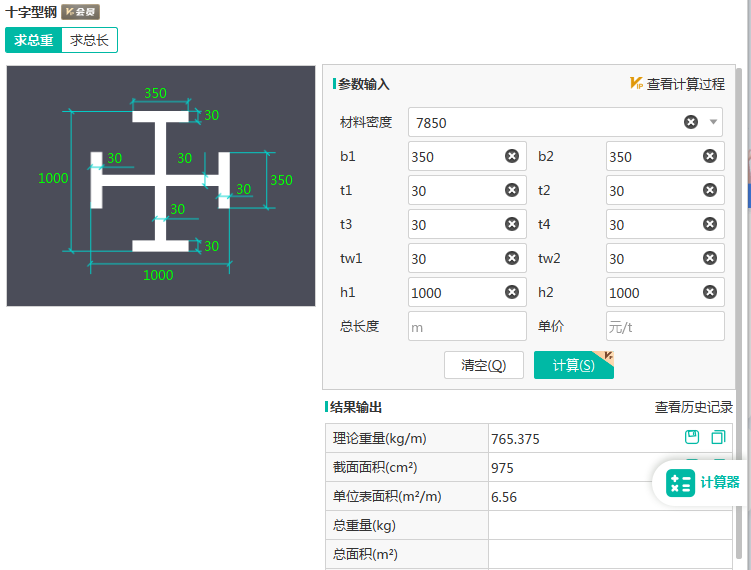The height and width of the screenshot is (570, 751).
Task: Open 查看历史记录 link
Action: [x=694, y=407]
